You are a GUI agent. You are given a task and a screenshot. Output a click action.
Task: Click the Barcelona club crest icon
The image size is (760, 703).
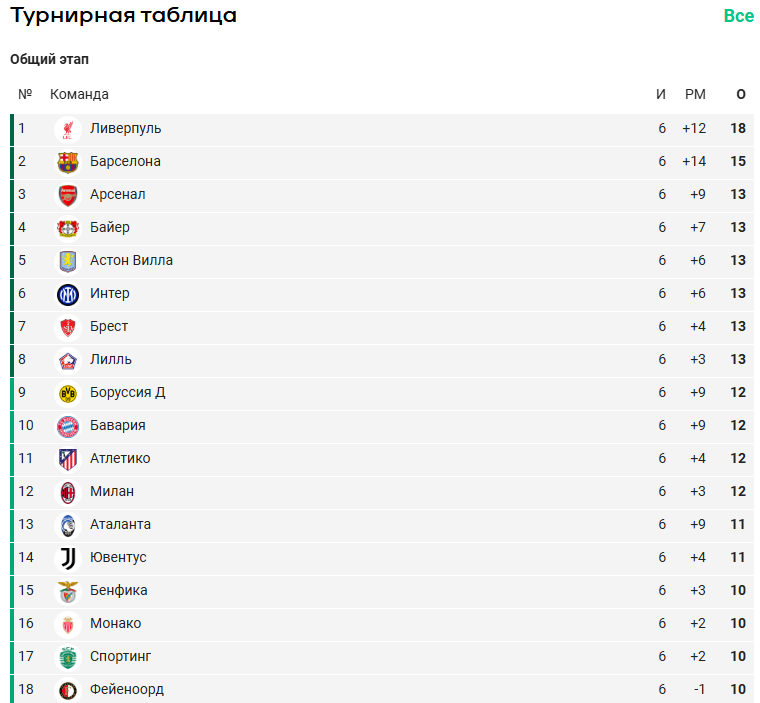click(x=67, y=162)
